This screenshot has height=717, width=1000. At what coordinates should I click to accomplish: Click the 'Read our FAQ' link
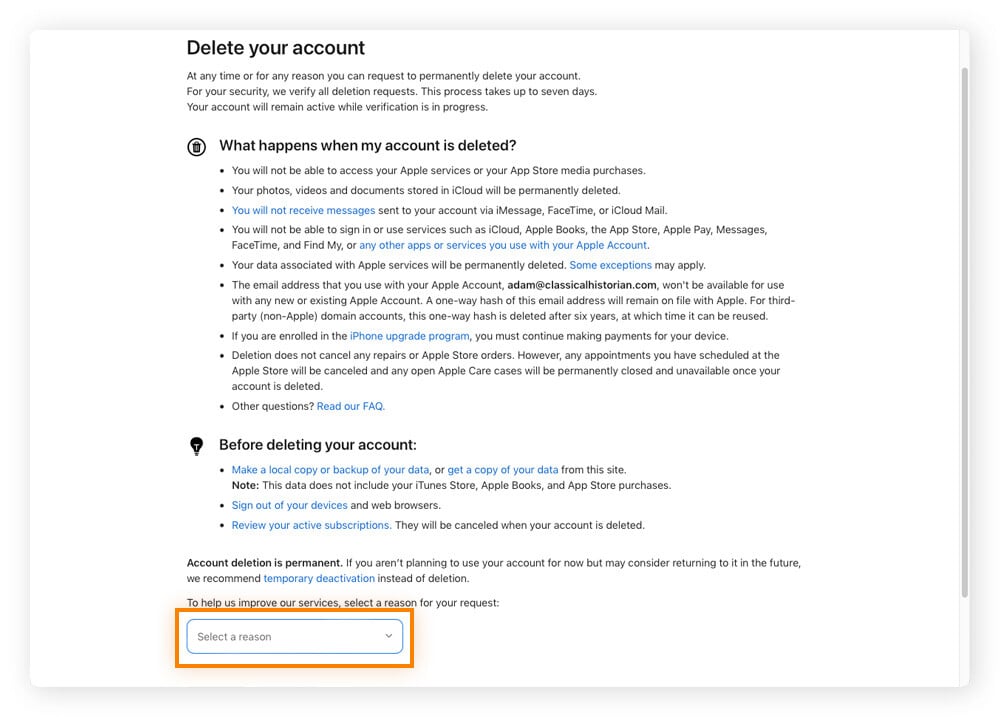tap(350, 407)
